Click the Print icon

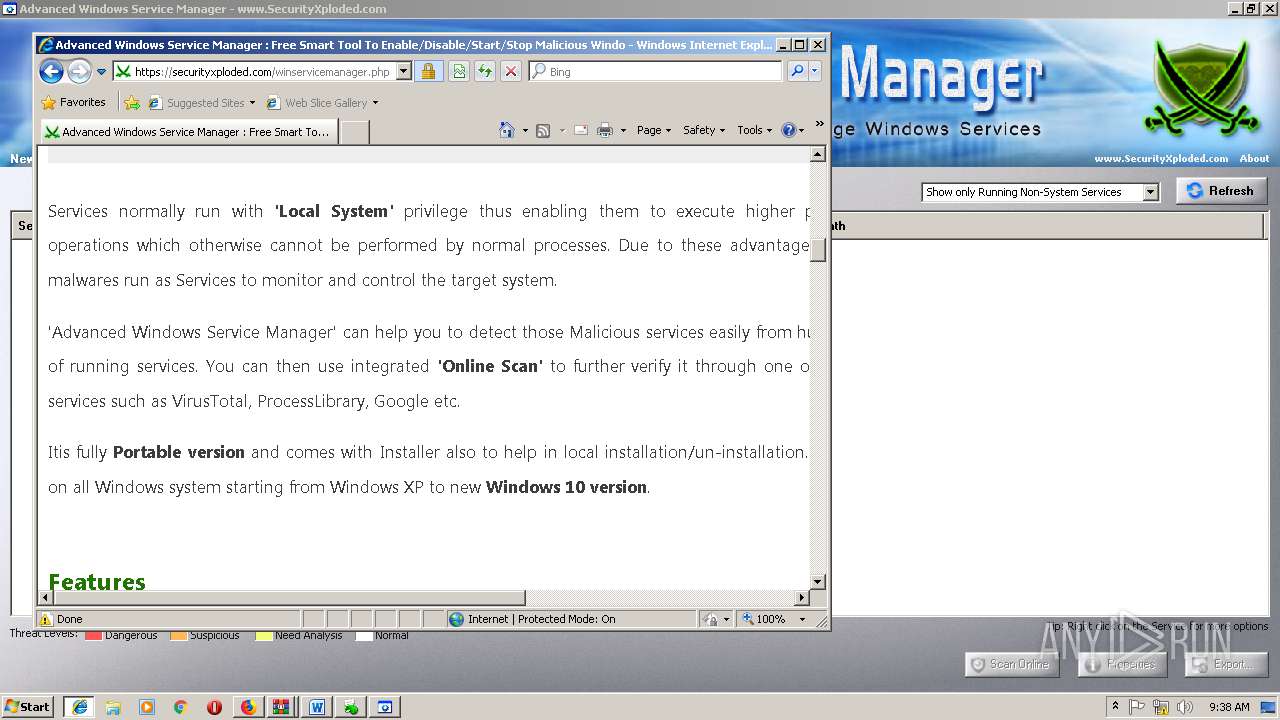605,130
